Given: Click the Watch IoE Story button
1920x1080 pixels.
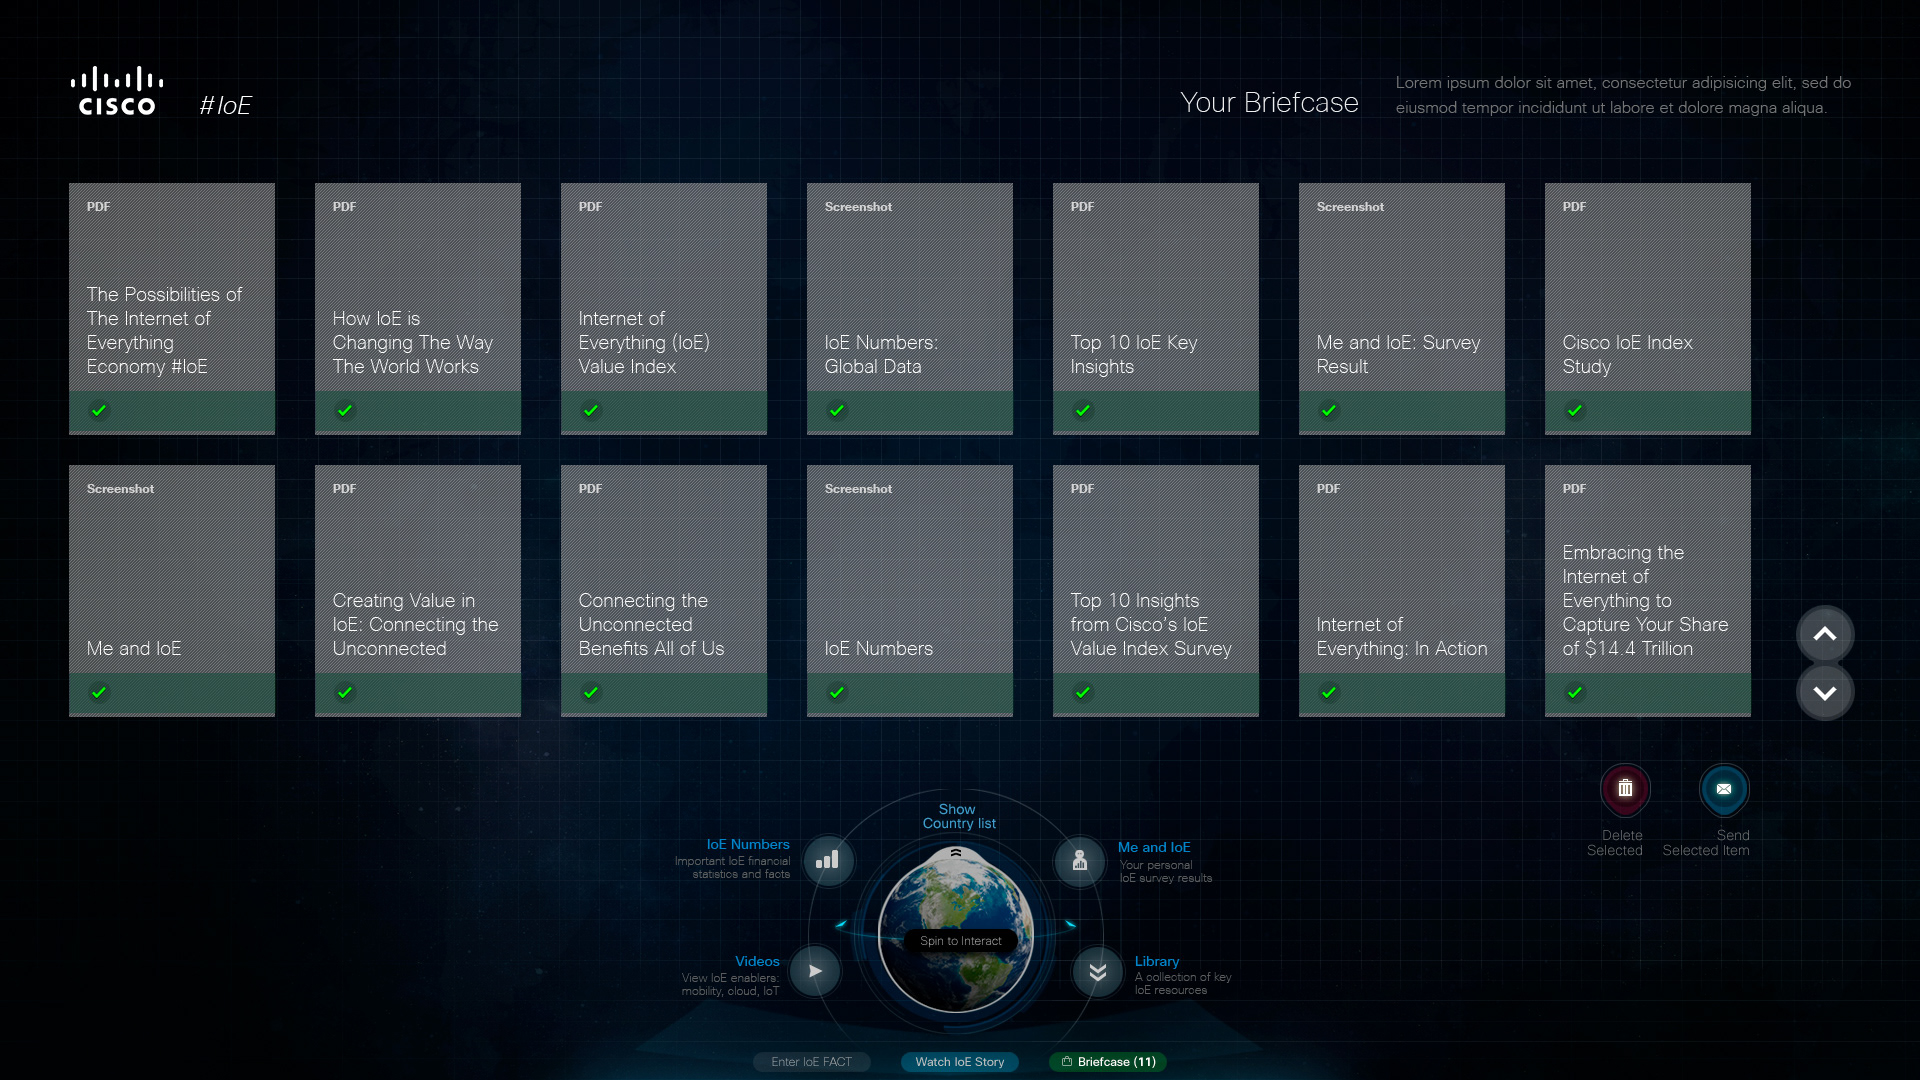Looking at the screenshot, I should tap(959, 1062).
